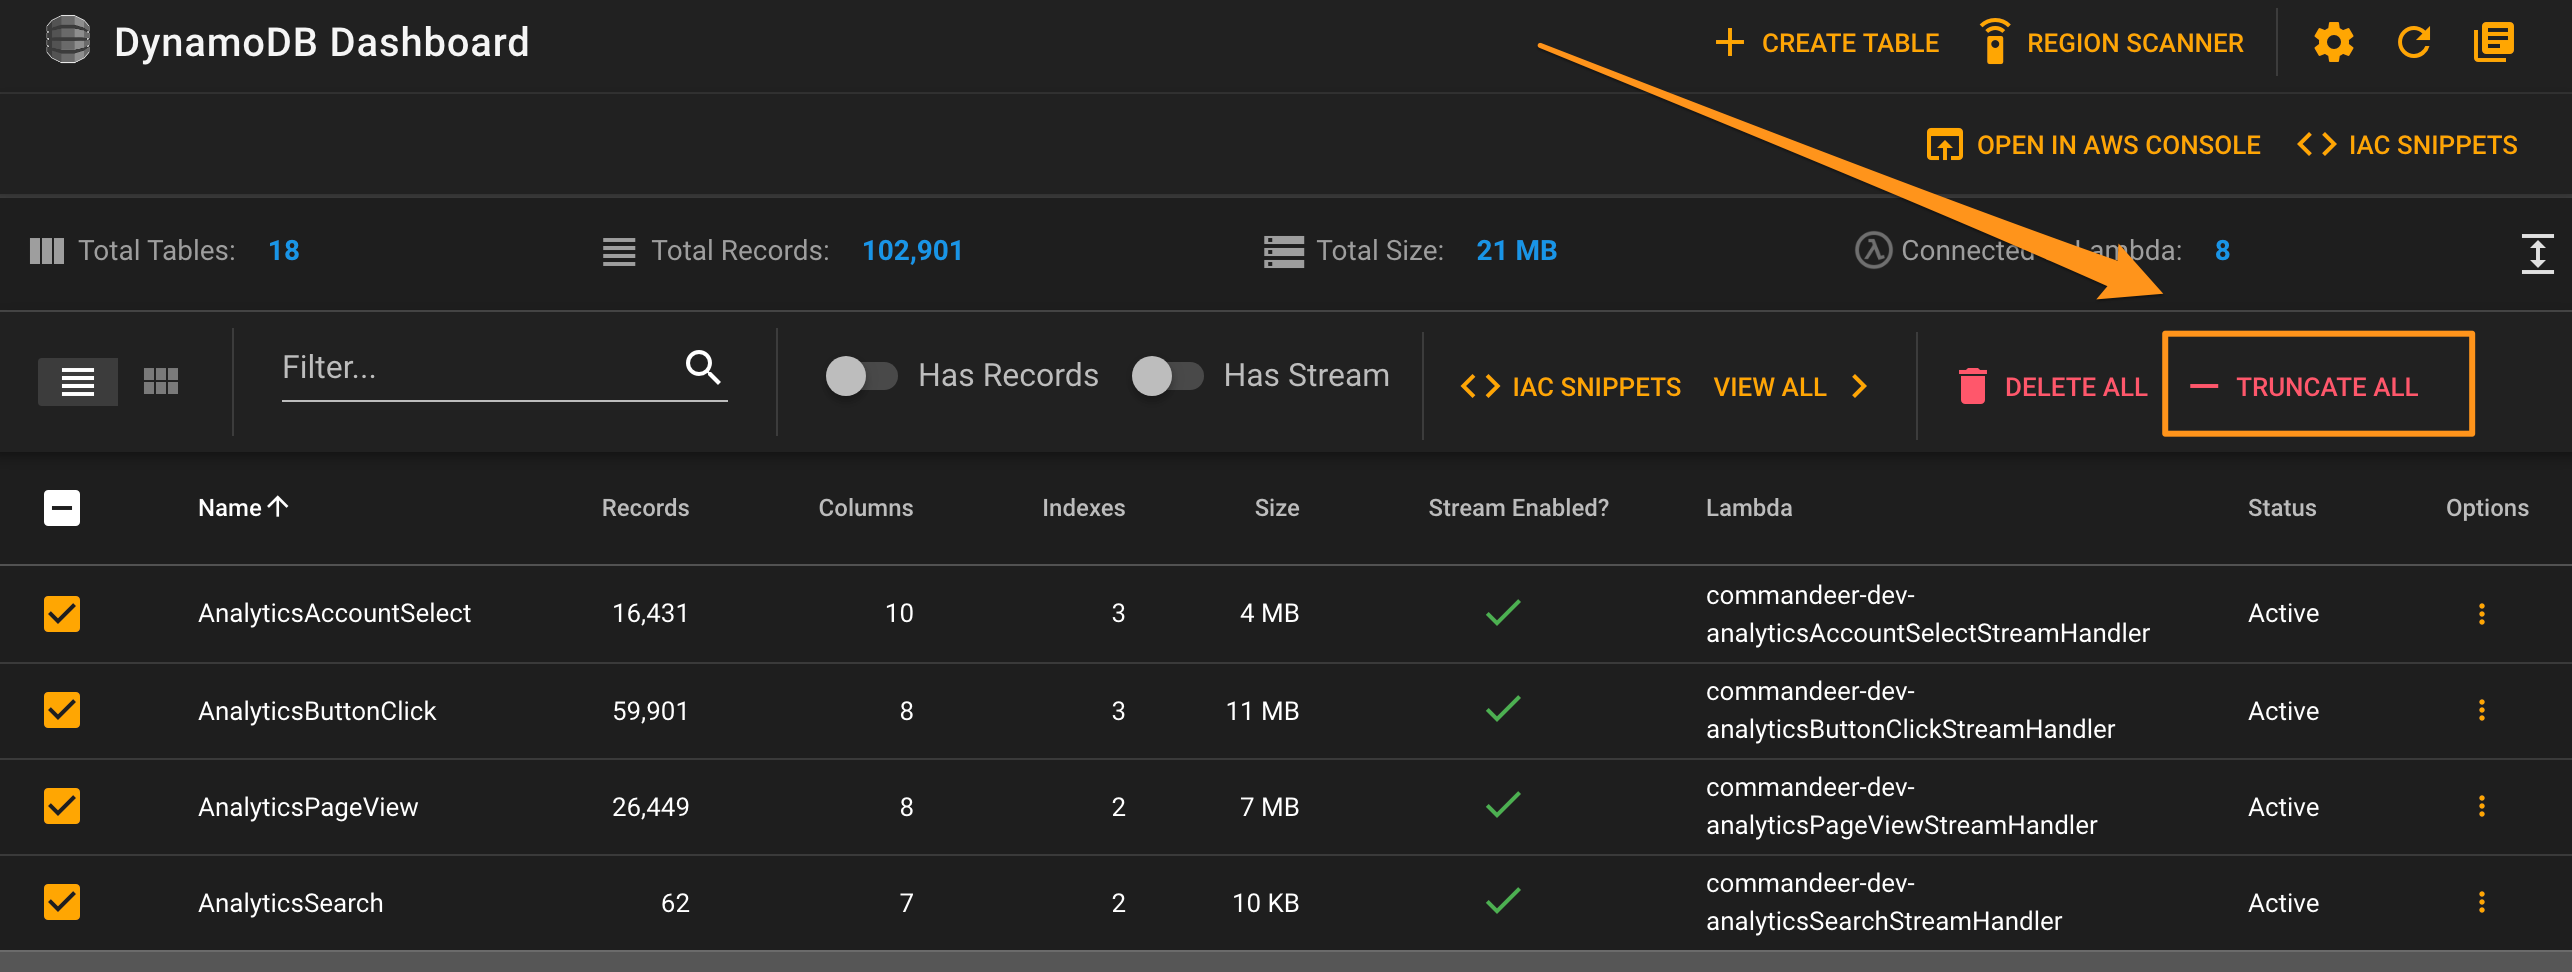The image size is (2572, 972).
Task: Click the Total Size value 21 MB
Action: coord(1516,250)
